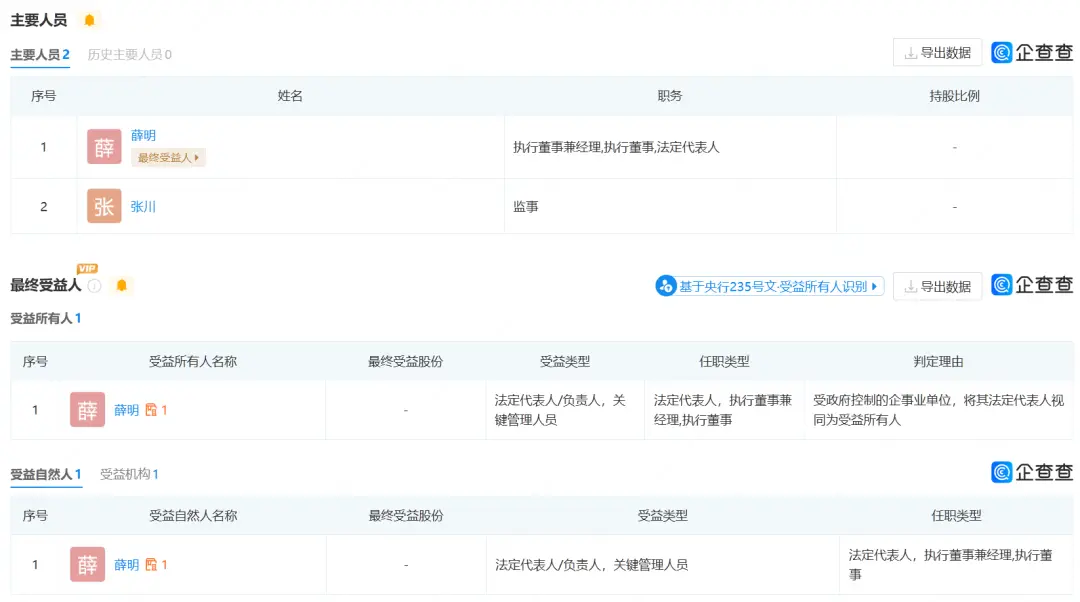Click the 薛 avatar in the 受益自然人 table

click(87, 565)
